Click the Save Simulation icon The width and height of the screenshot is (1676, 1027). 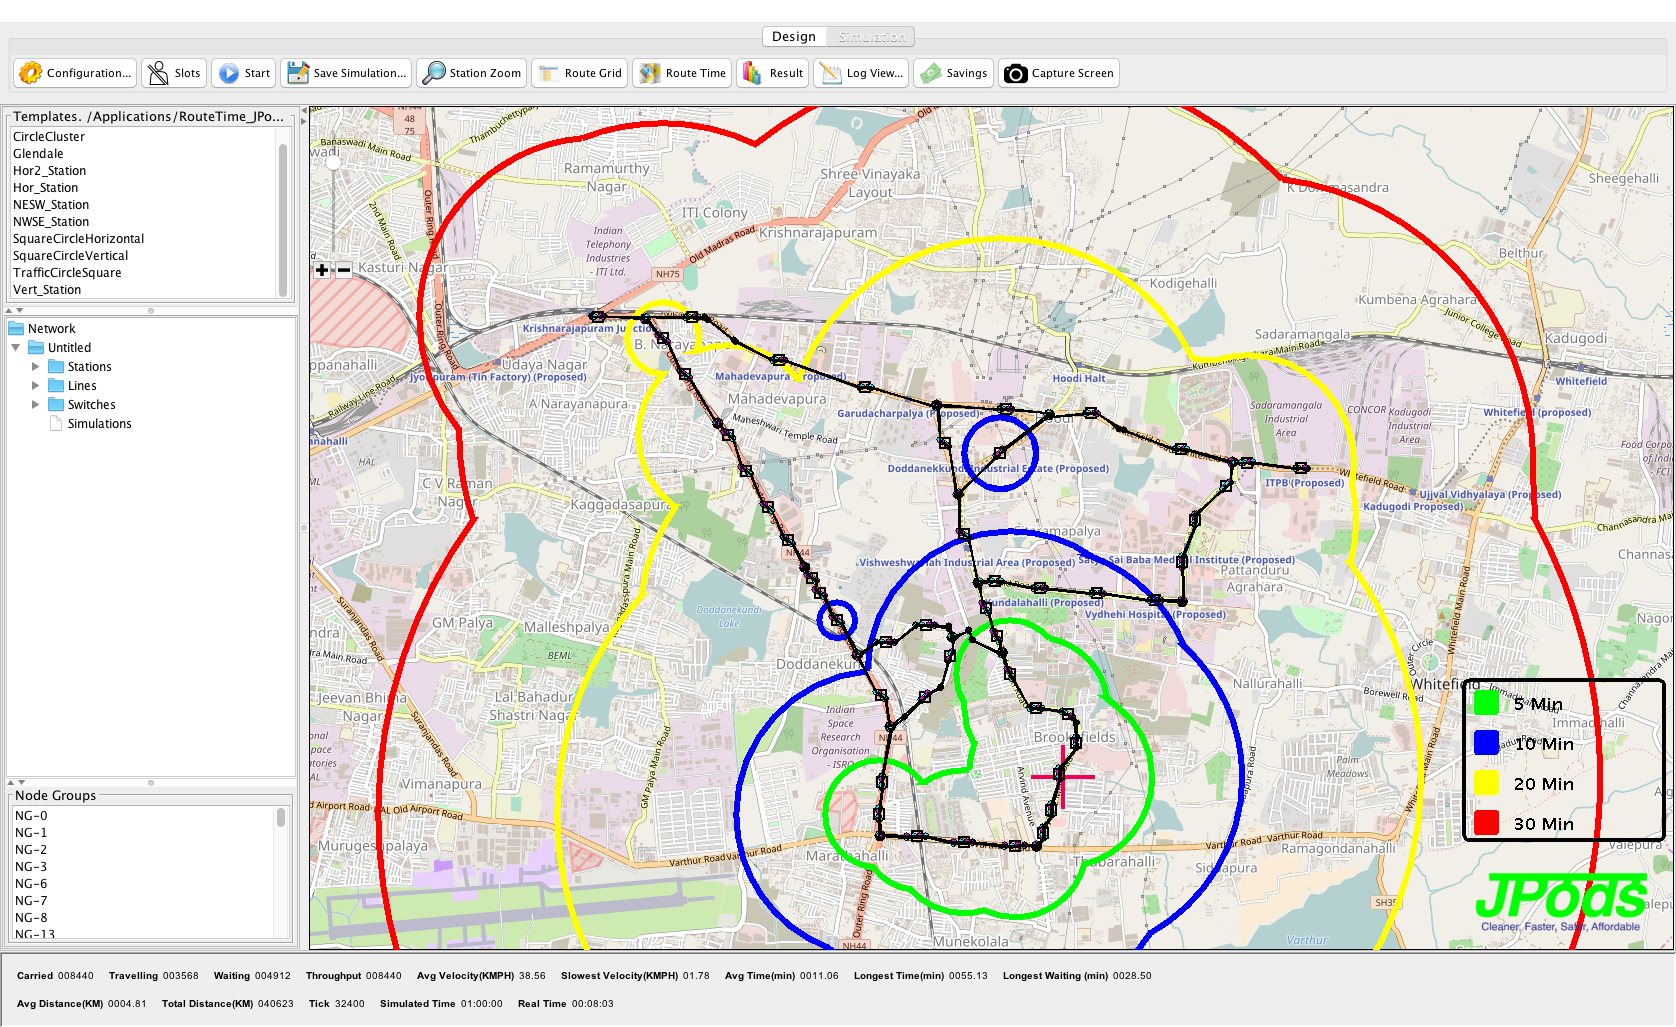point(298,73)
